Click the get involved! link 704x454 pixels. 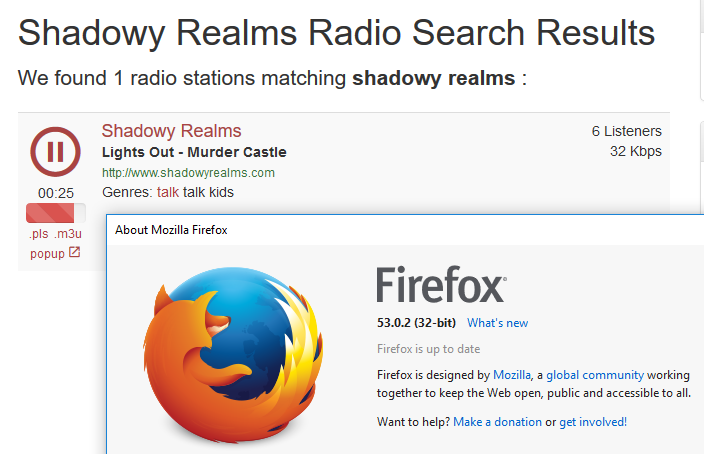coord(593,422)
